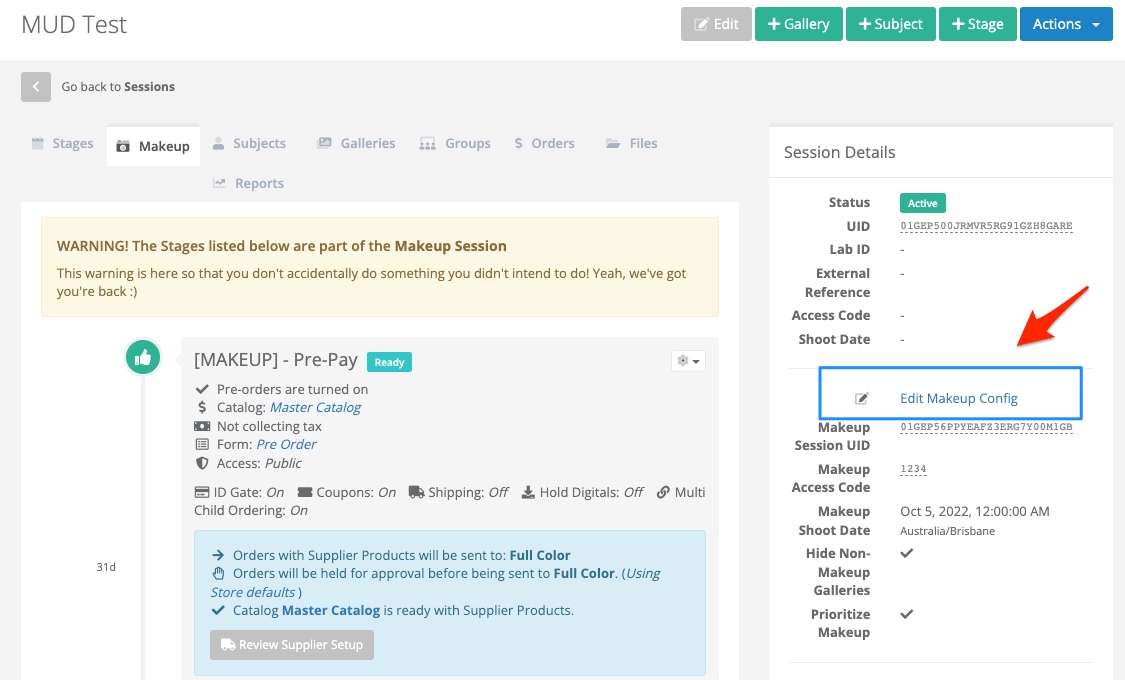
Task: Click the edit pencil icon beside Makeup Config
Action: coord(862,398)
